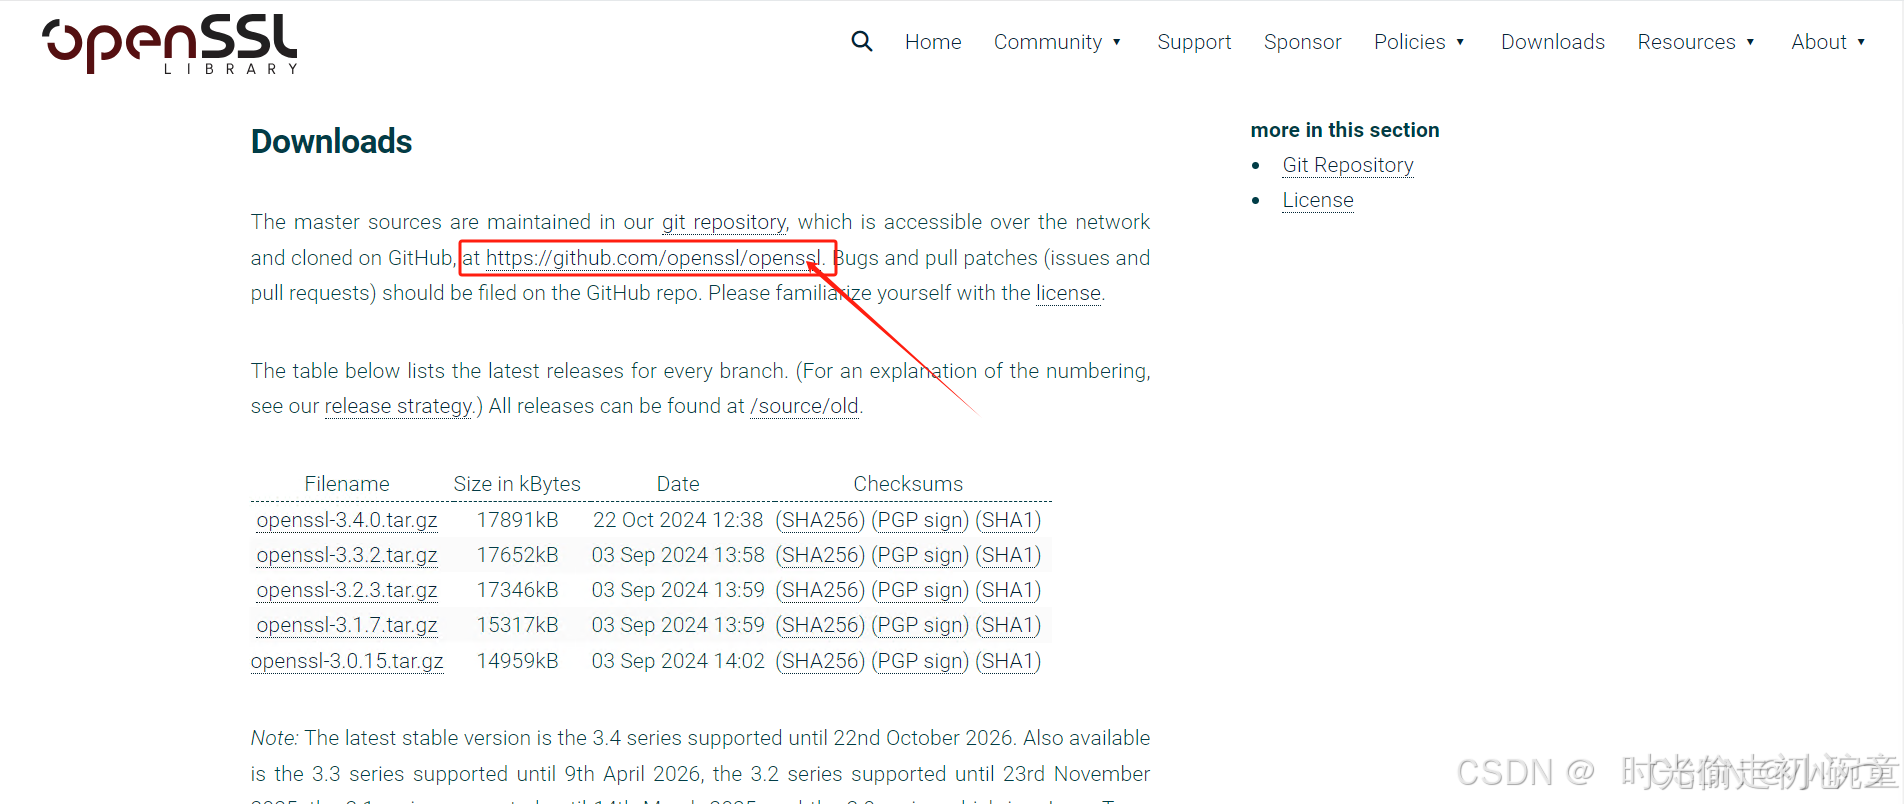Image resolution: width=1904 pixels, height=804 pixels.
Task: Open SHA1 checksum for openssl-3.0.15
Action: point(1008,661)
